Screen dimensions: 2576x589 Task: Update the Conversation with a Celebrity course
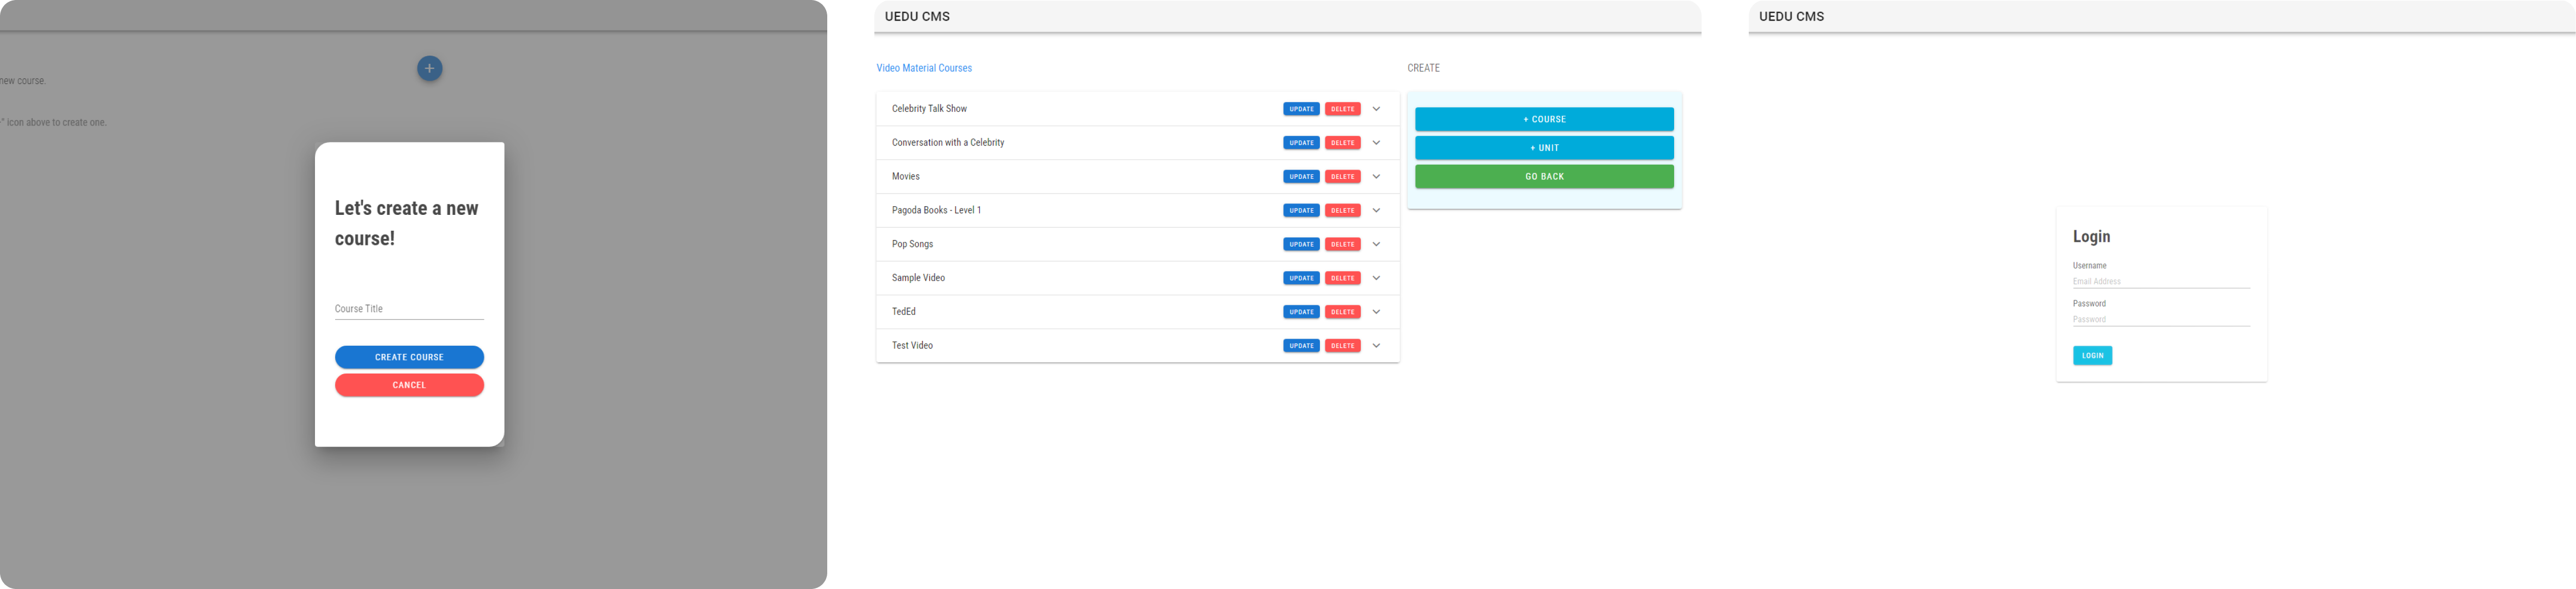(1301, 142)
